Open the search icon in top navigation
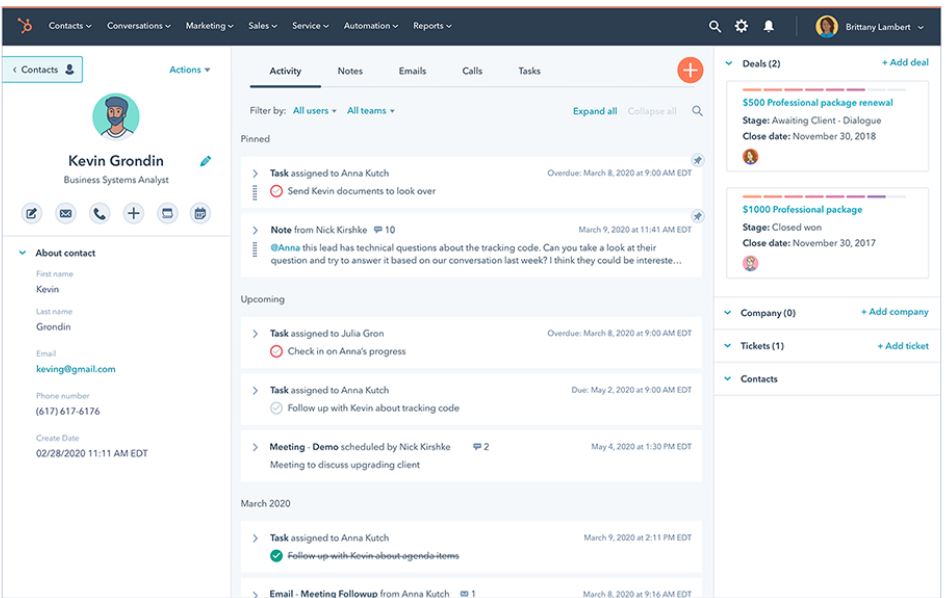 714,26
